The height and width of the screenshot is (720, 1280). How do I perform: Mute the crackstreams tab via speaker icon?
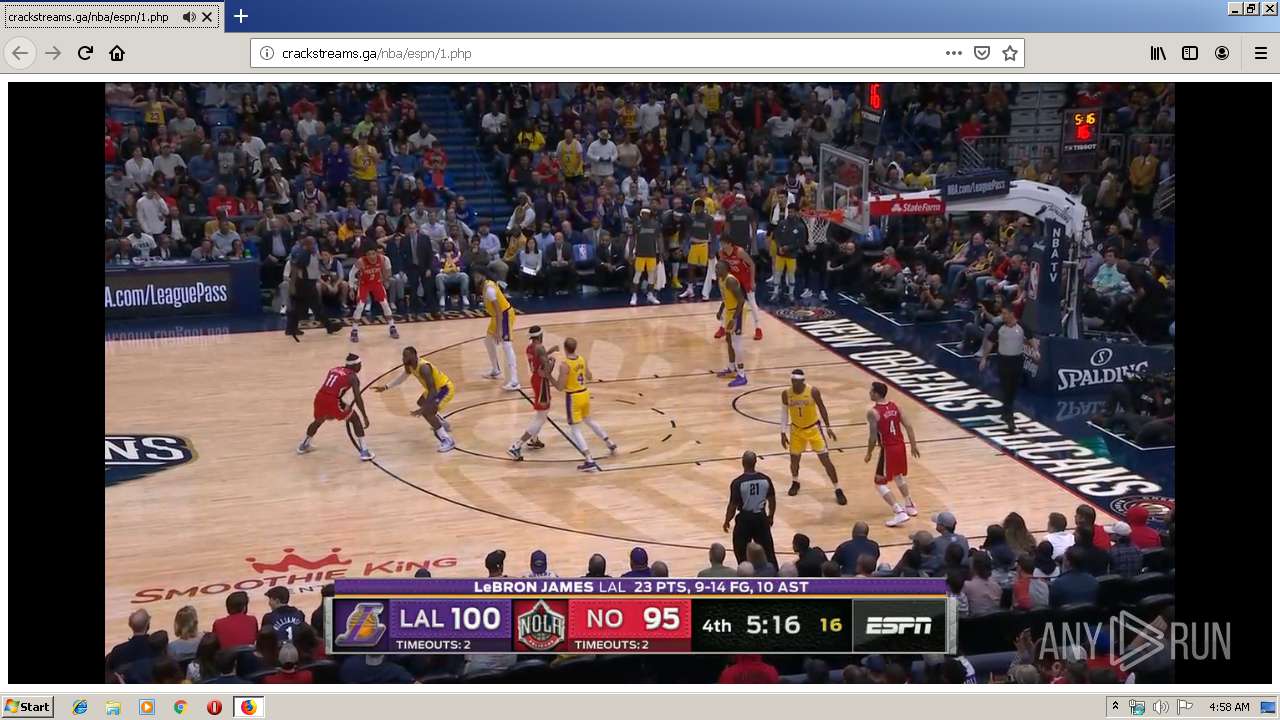189,17
